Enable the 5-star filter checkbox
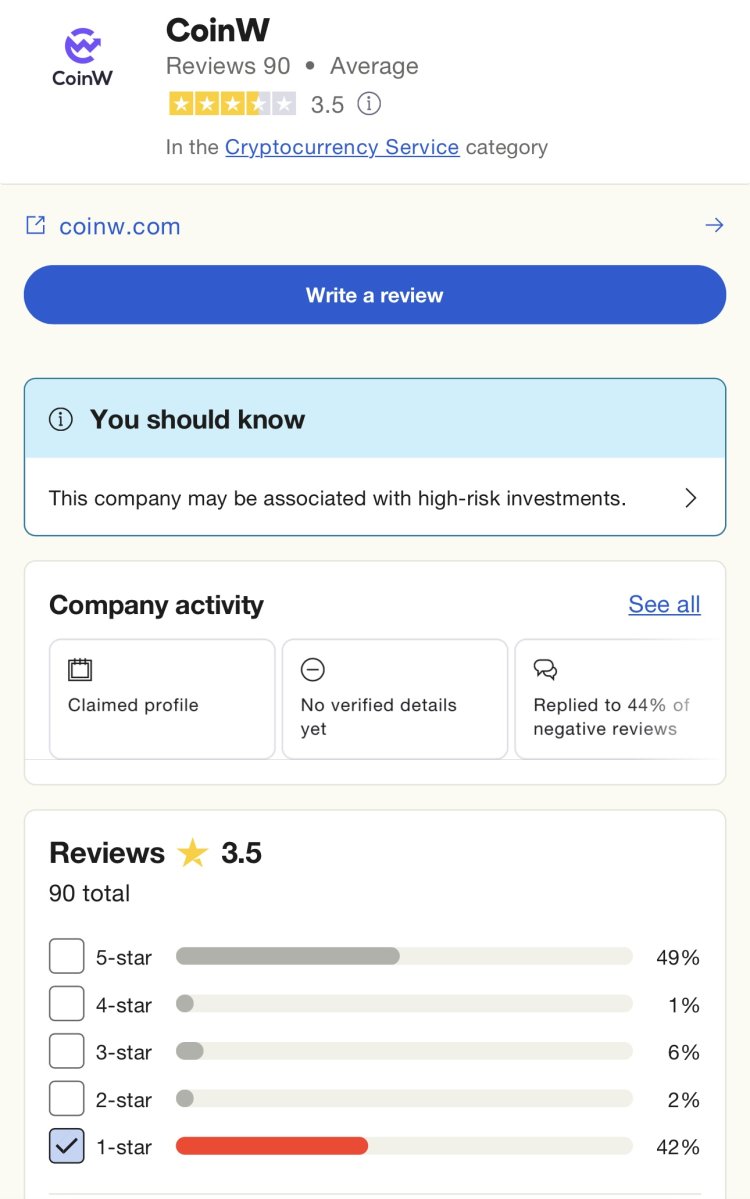The image size is (750, 1199). click(67, 957)
